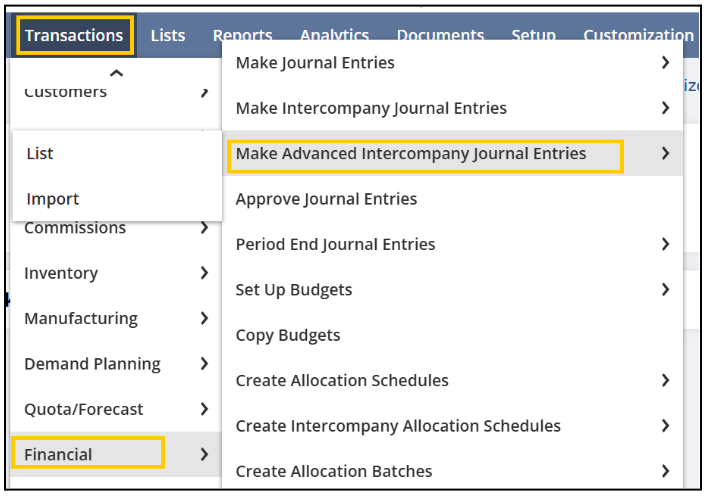
Task: Expand chevron beside Create Allocation Schedules
Action: coord(666,380)
